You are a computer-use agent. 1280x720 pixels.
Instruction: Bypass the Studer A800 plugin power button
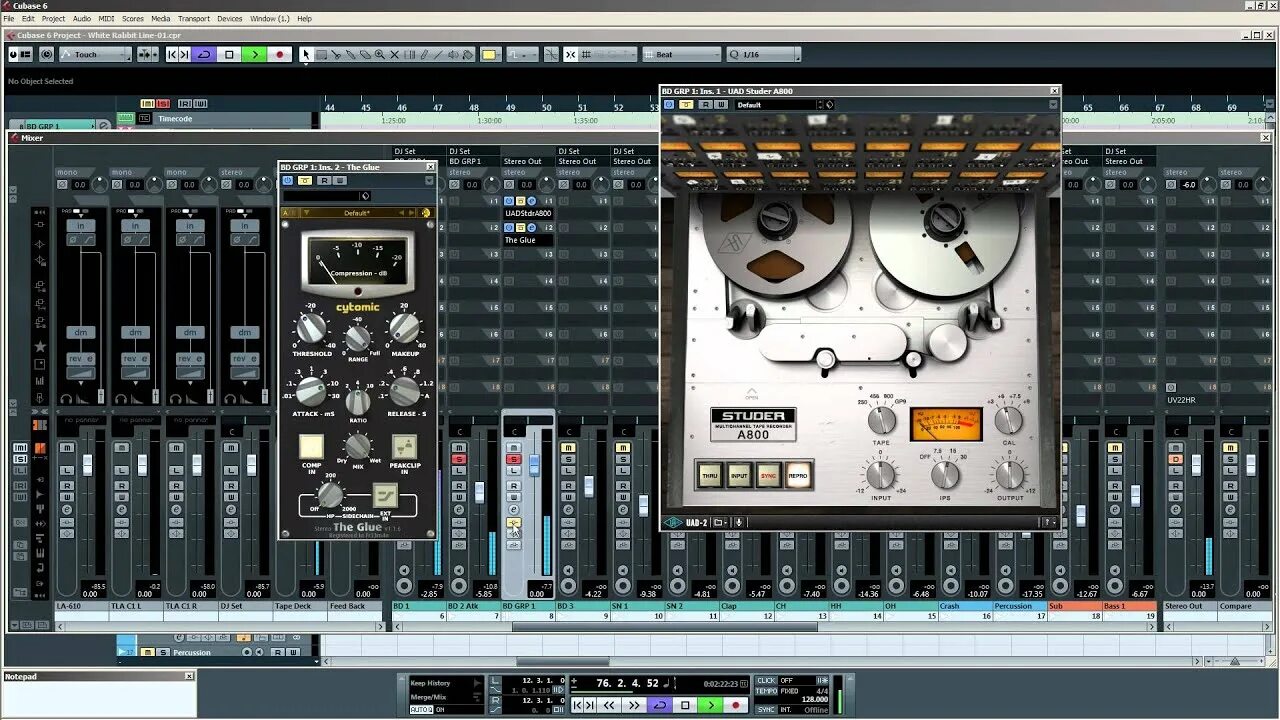(x=669, y=104)
